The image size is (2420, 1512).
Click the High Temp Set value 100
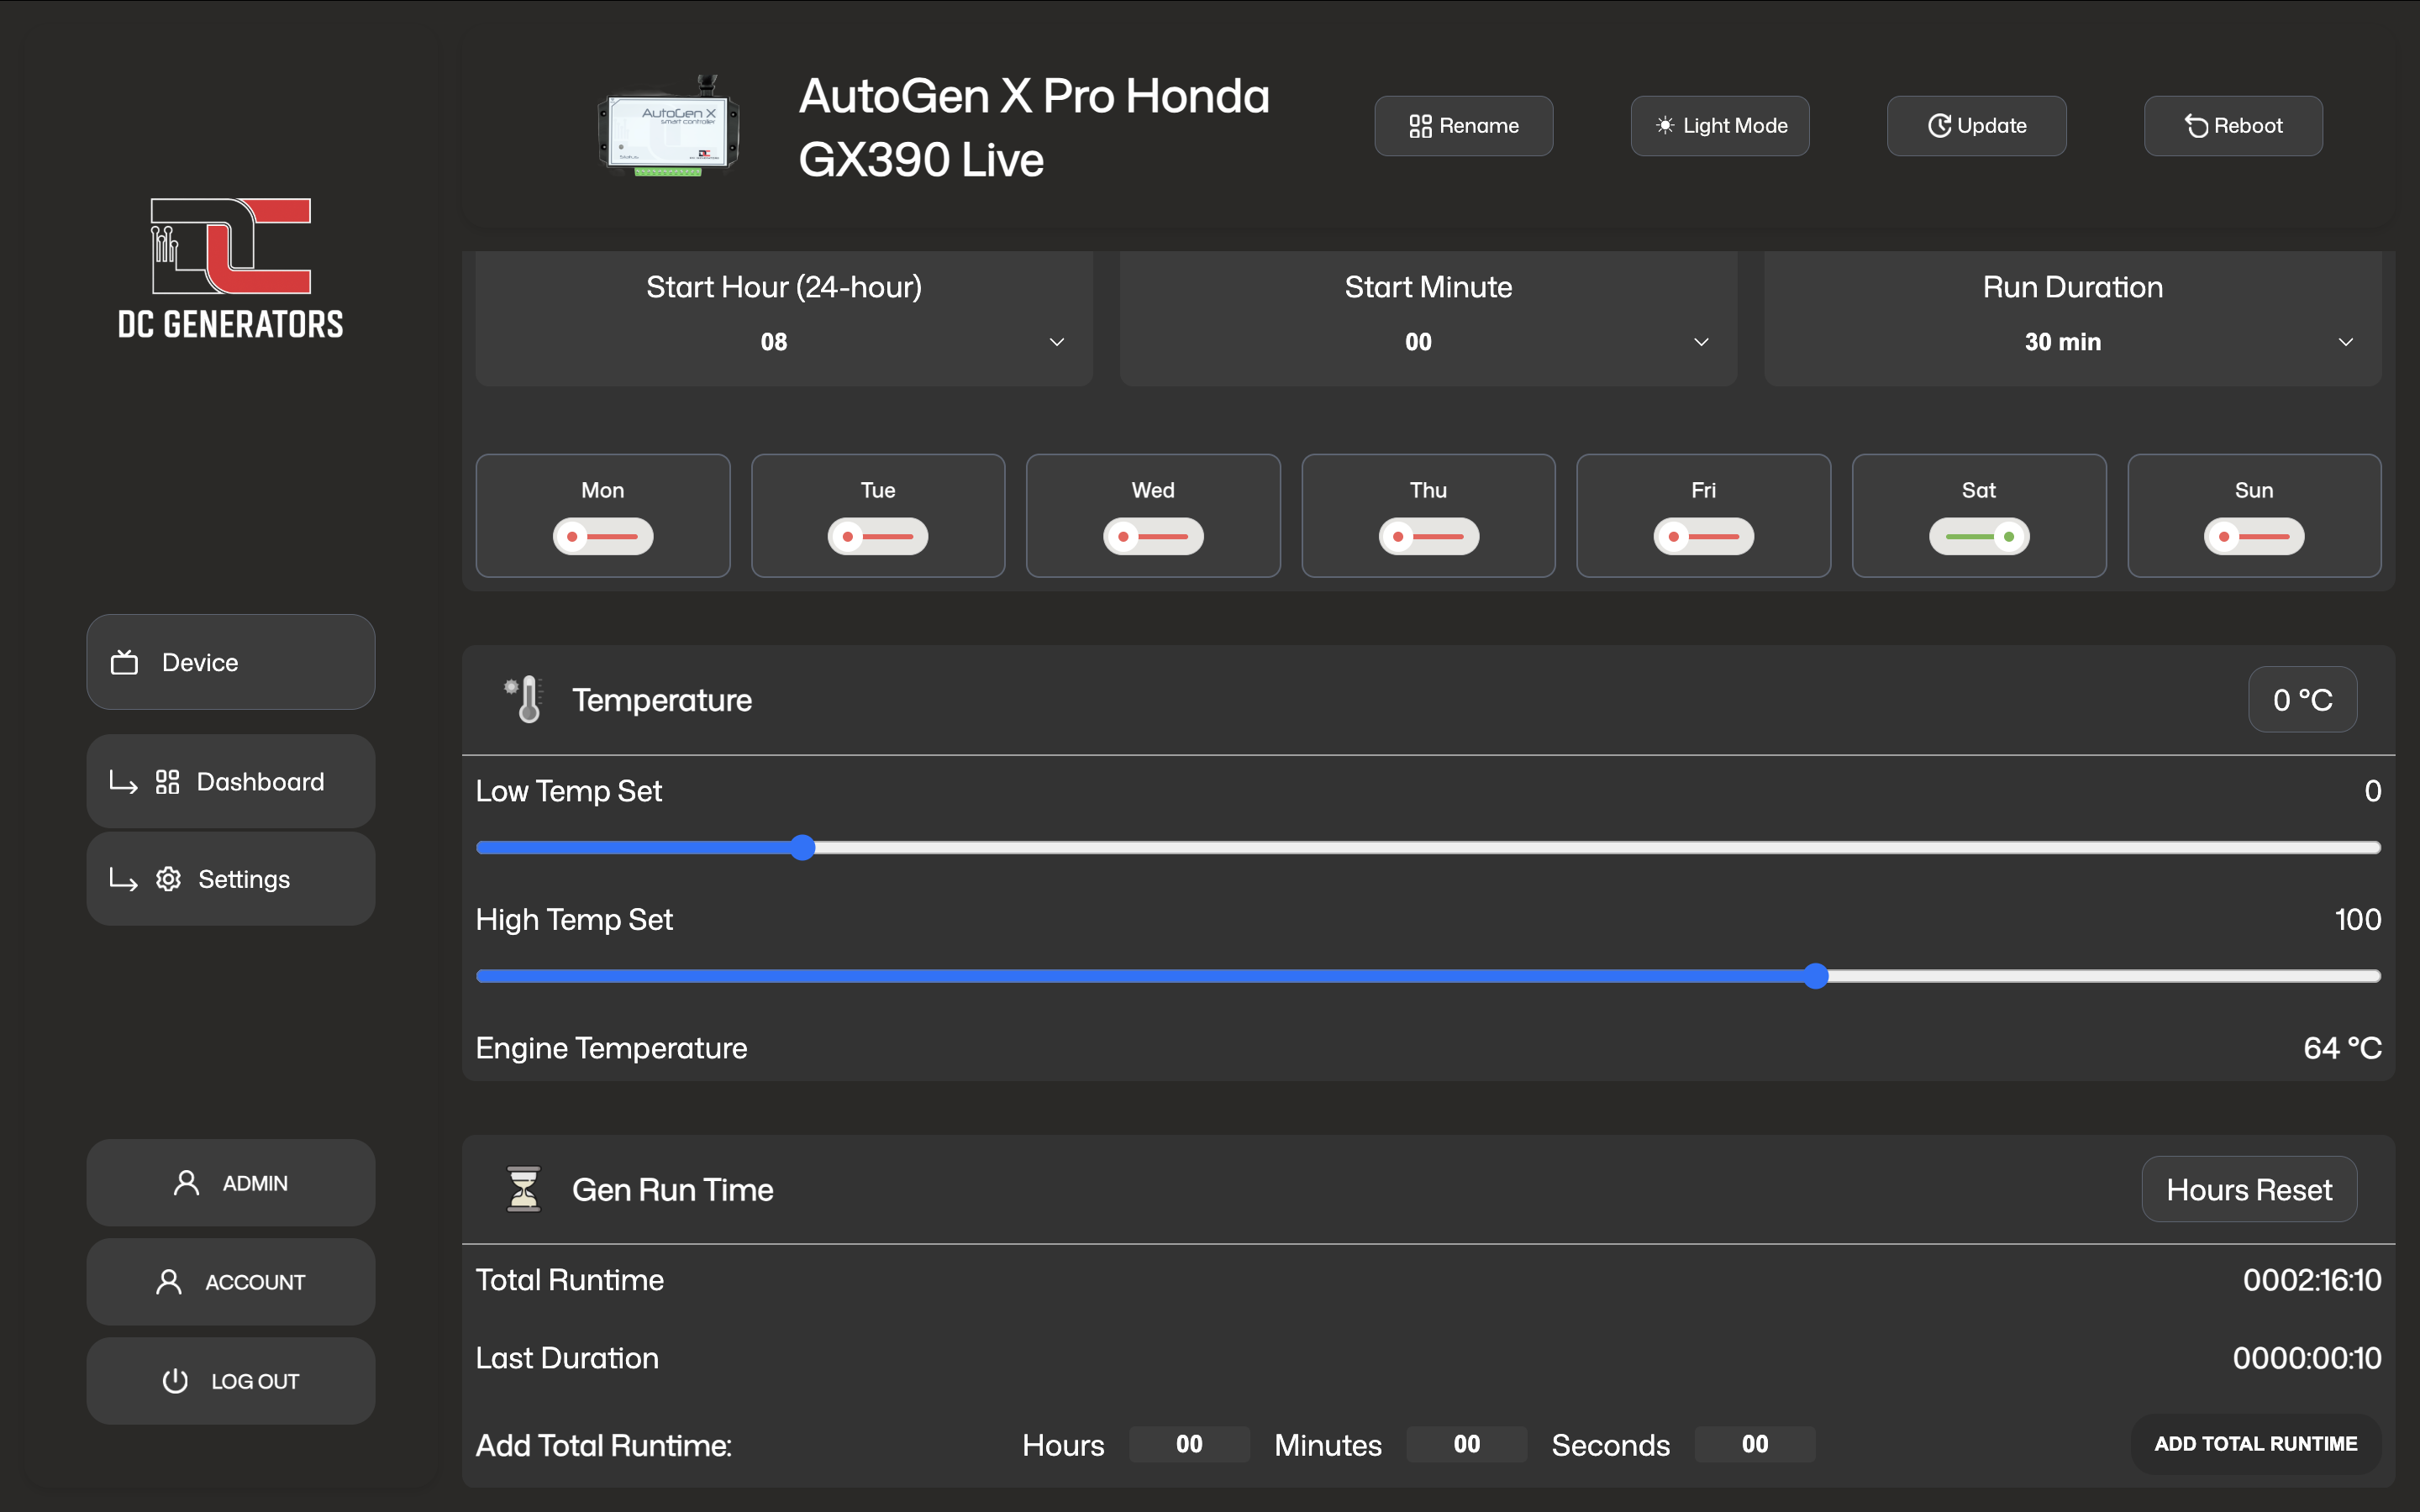2358,920
